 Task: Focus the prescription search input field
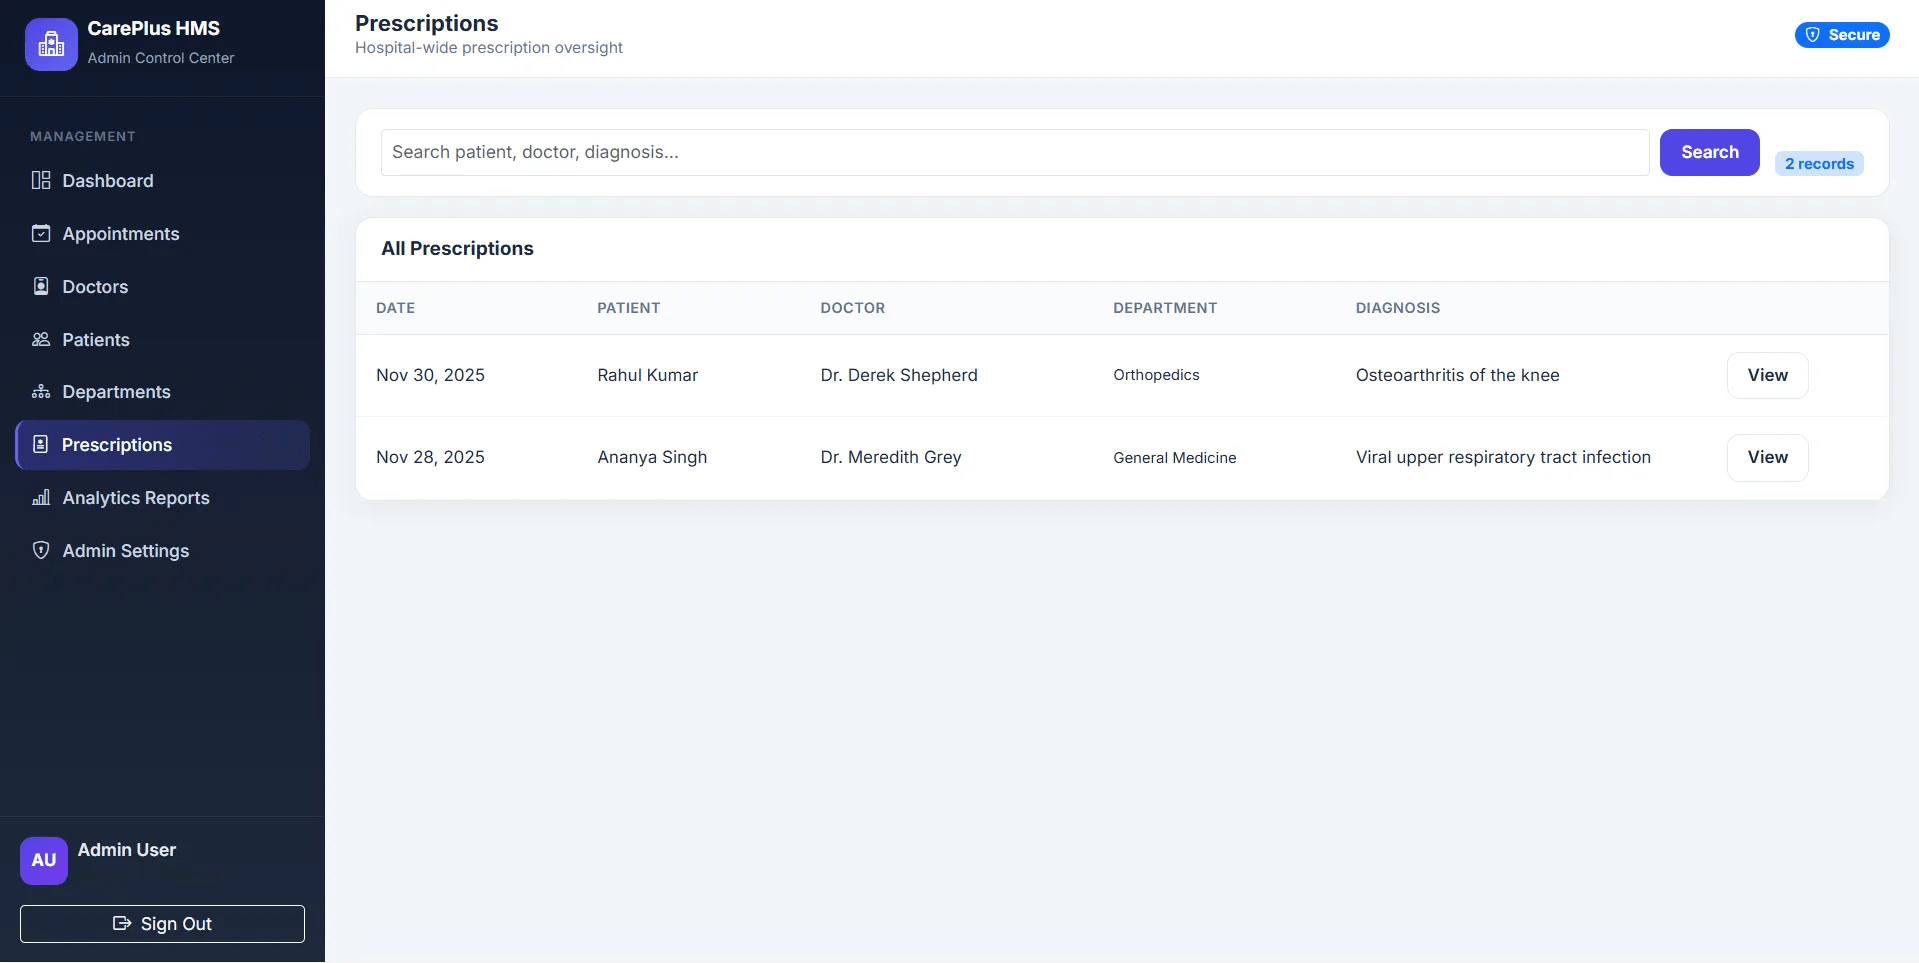click(1015, 152)
